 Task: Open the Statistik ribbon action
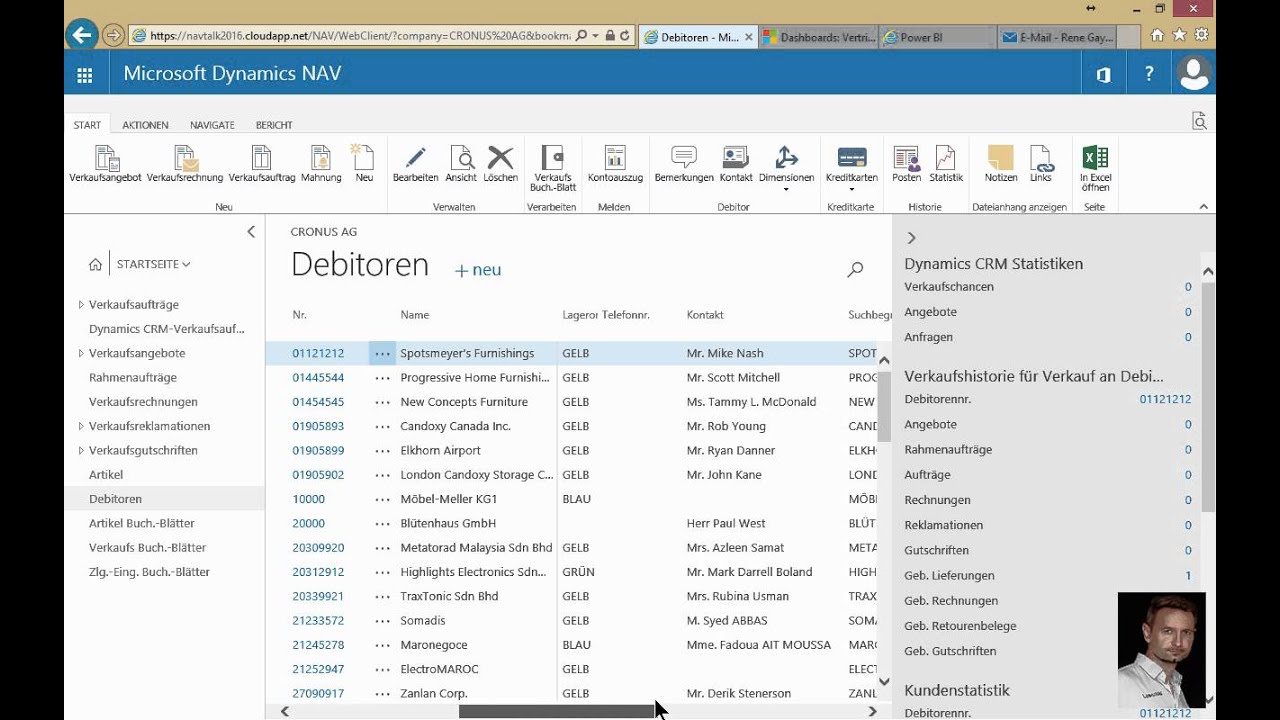tap(946, 164)
